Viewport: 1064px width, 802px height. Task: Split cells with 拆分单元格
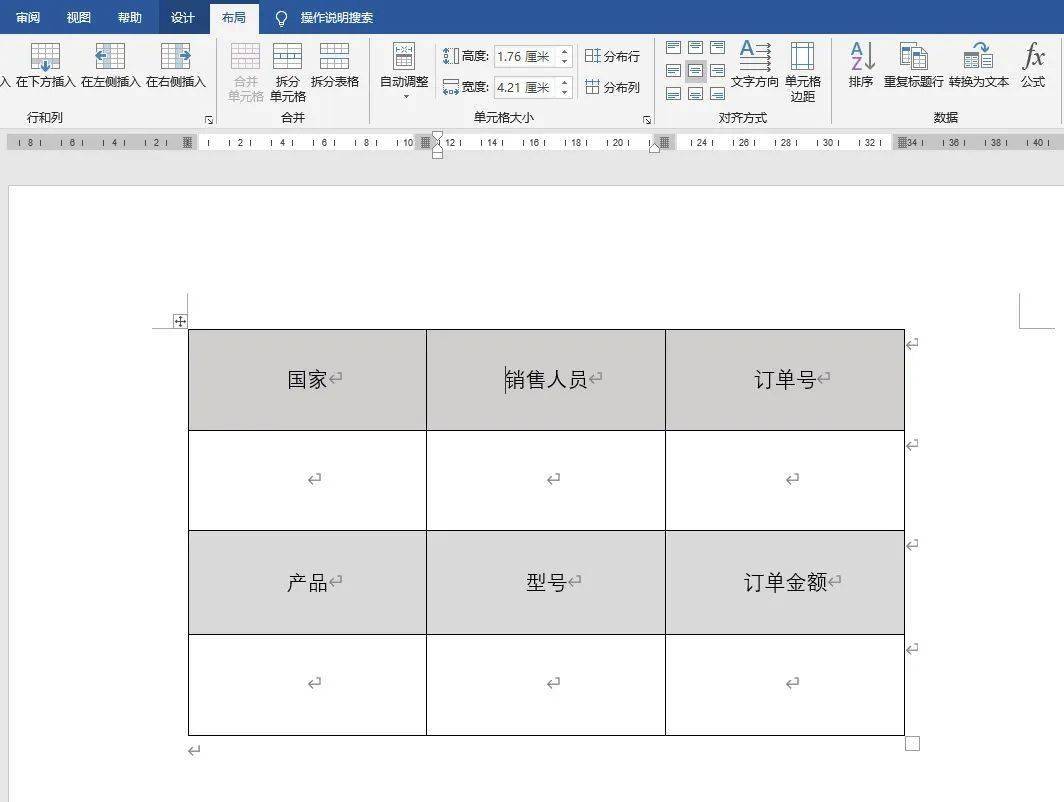pyautogui.click(x=288, y=72)
